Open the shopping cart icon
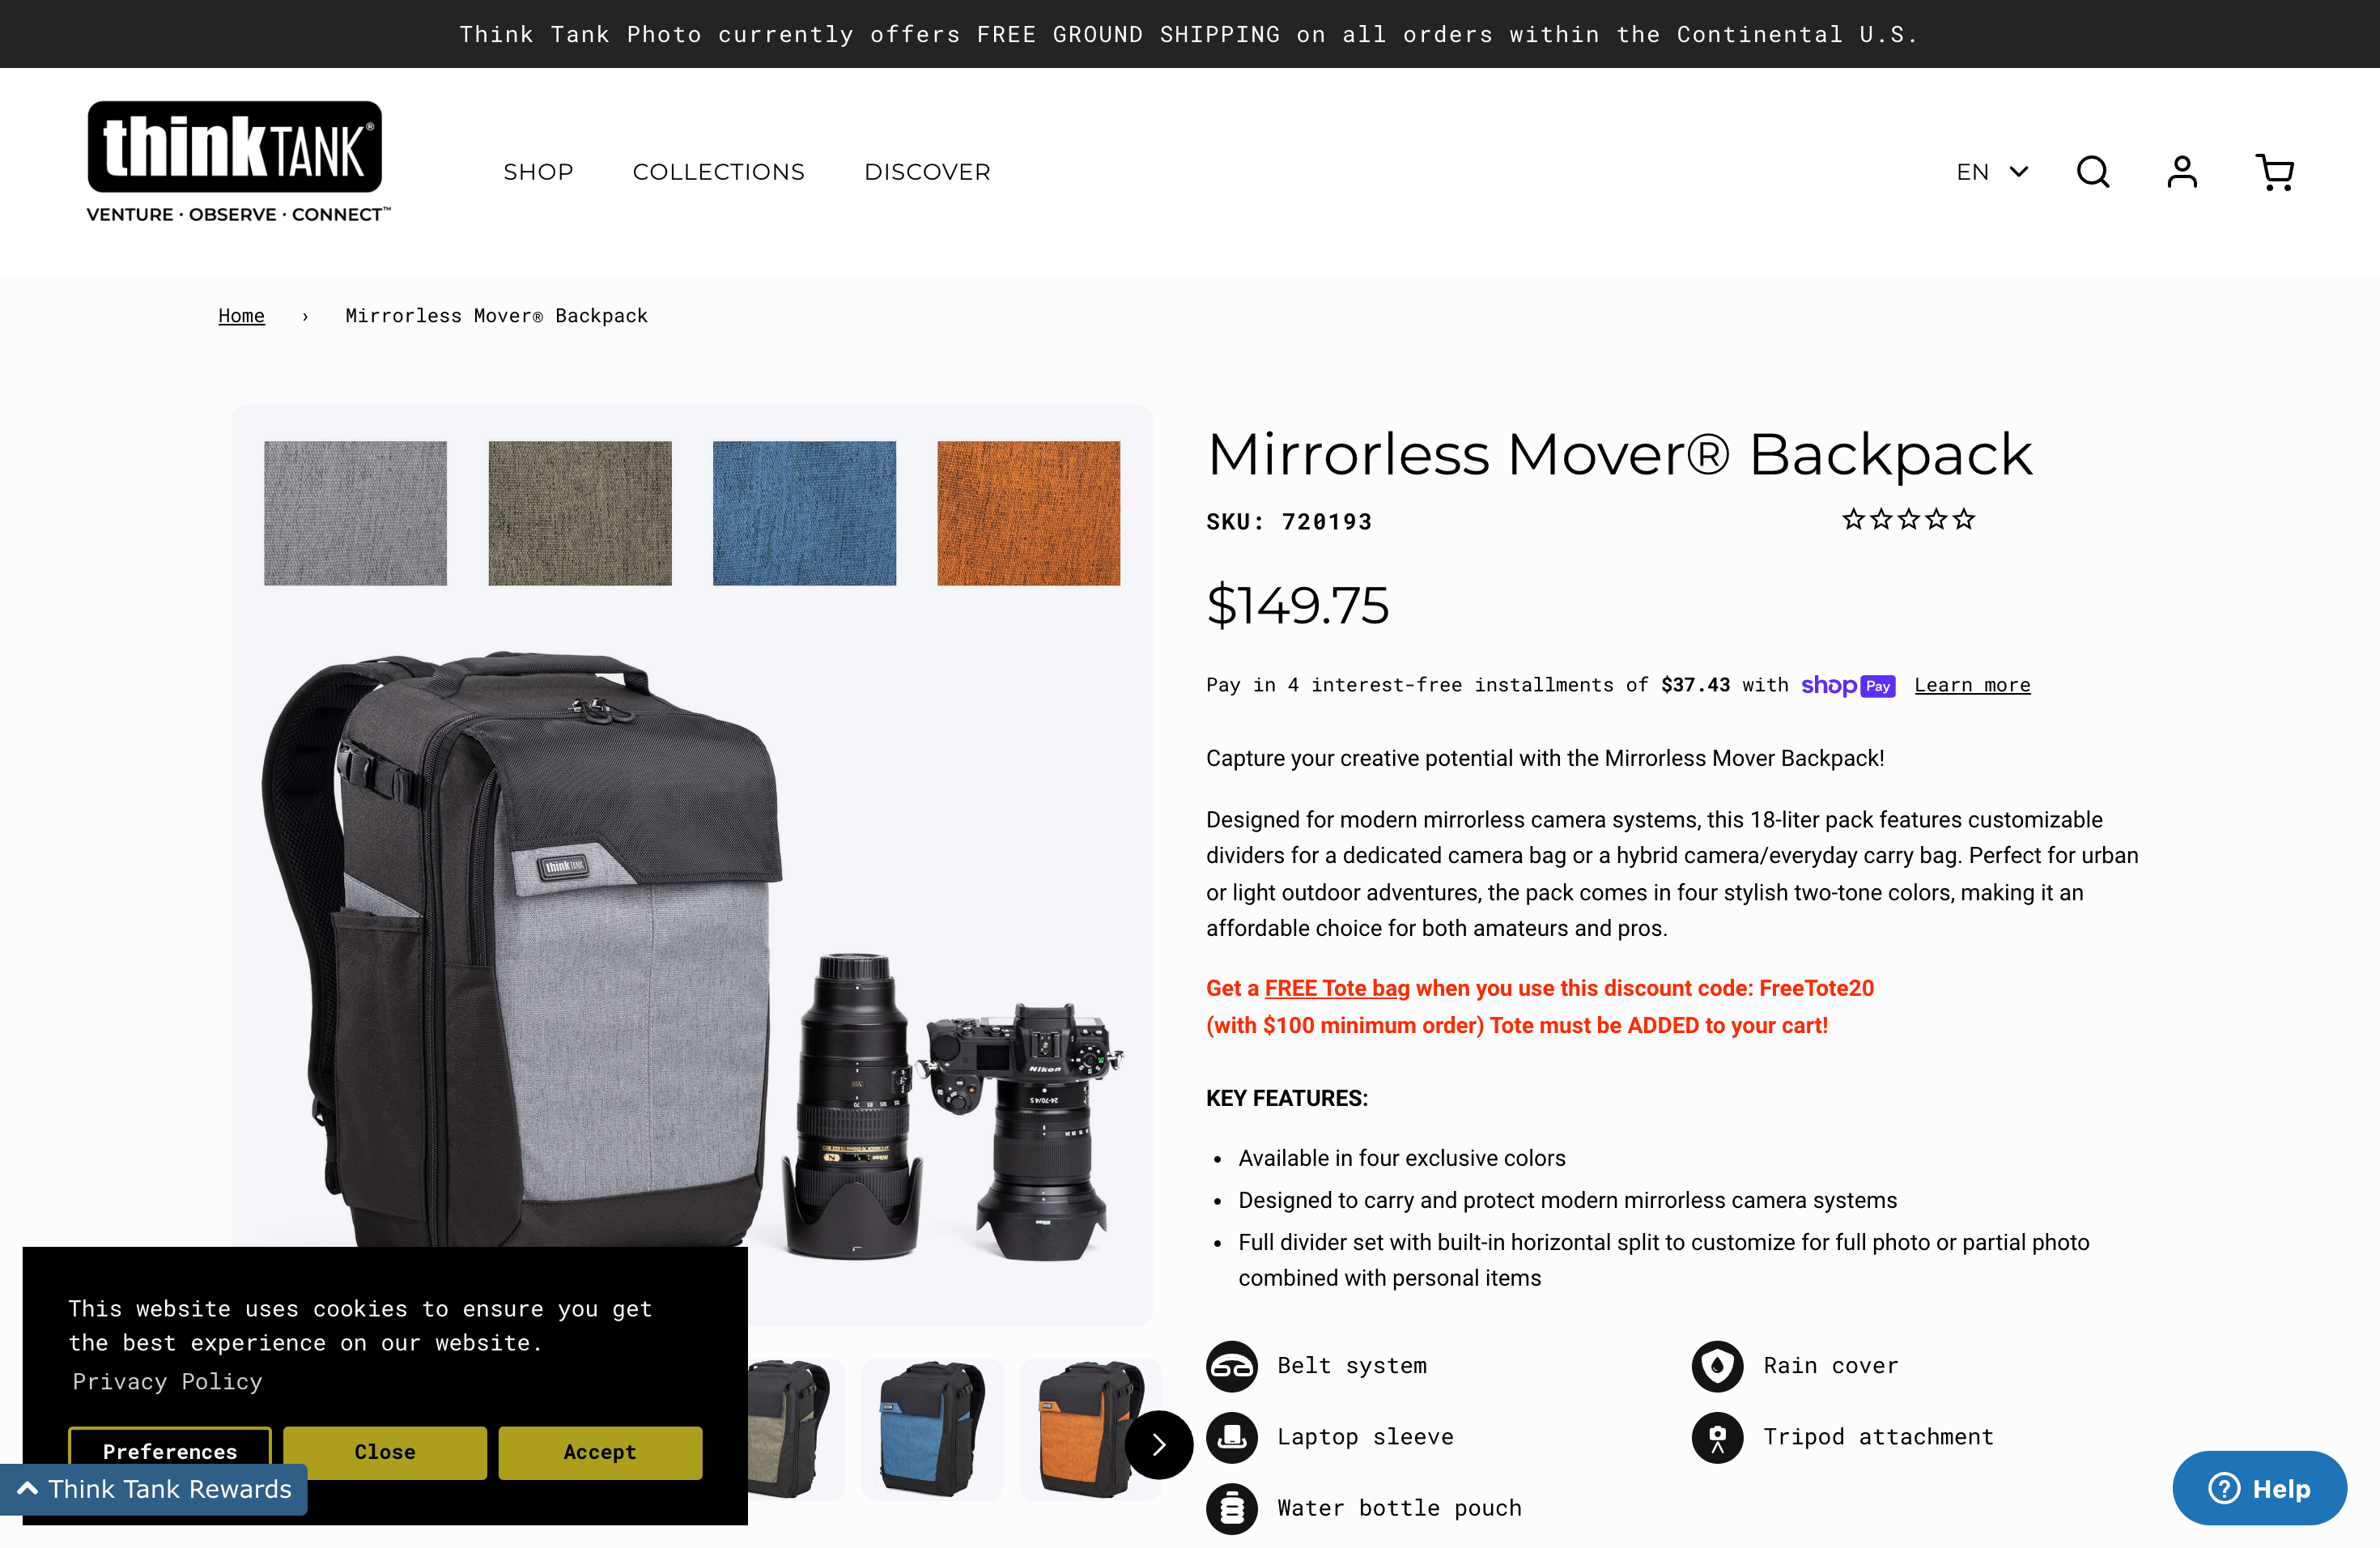Screen dimensions: 2380x1548 coord(2274,172)
